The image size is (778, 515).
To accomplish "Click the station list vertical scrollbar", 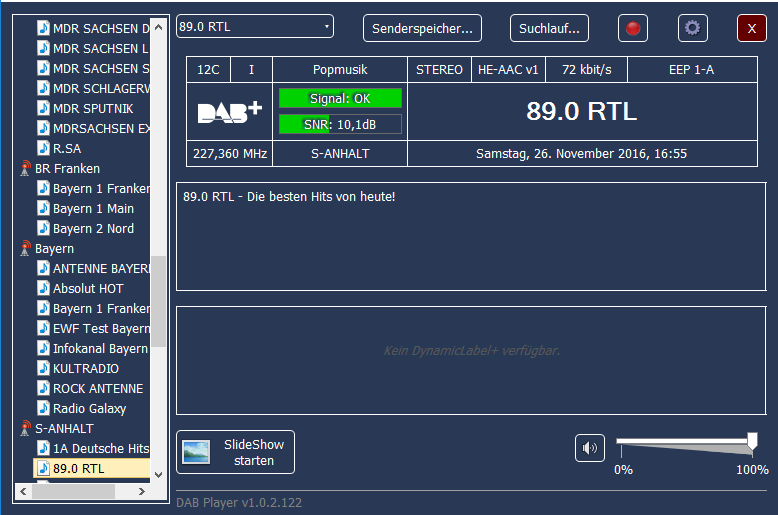I will coord(159,300).
